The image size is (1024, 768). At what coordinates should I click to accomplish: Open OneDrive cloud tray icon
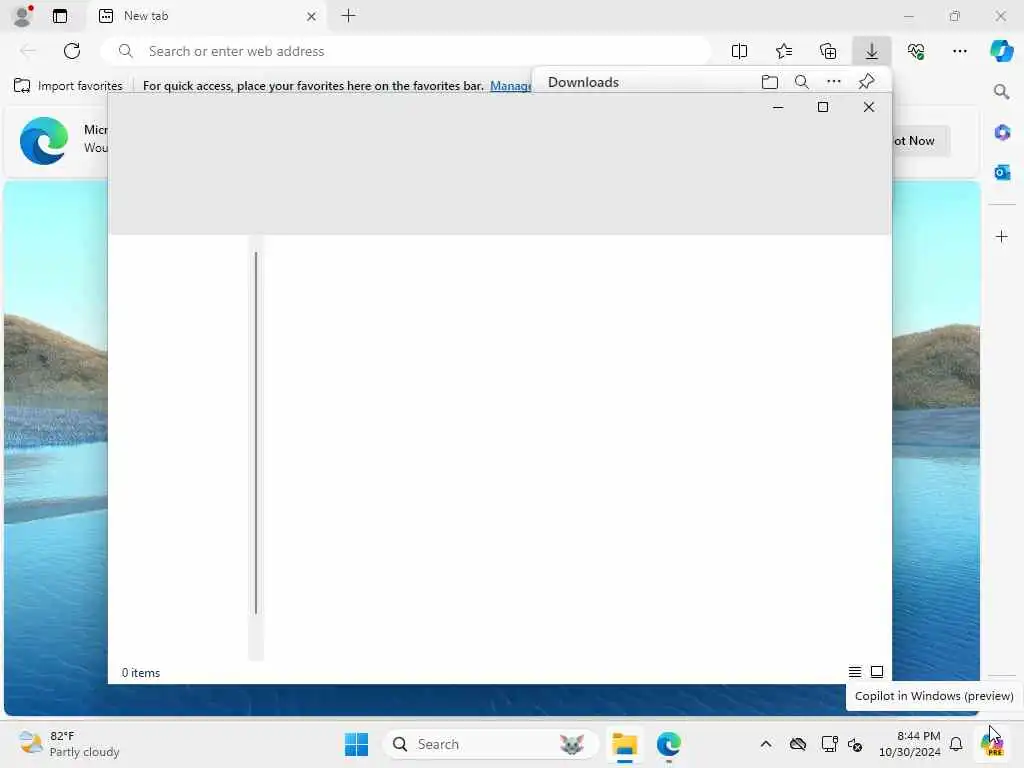click(x=797, y=744)
